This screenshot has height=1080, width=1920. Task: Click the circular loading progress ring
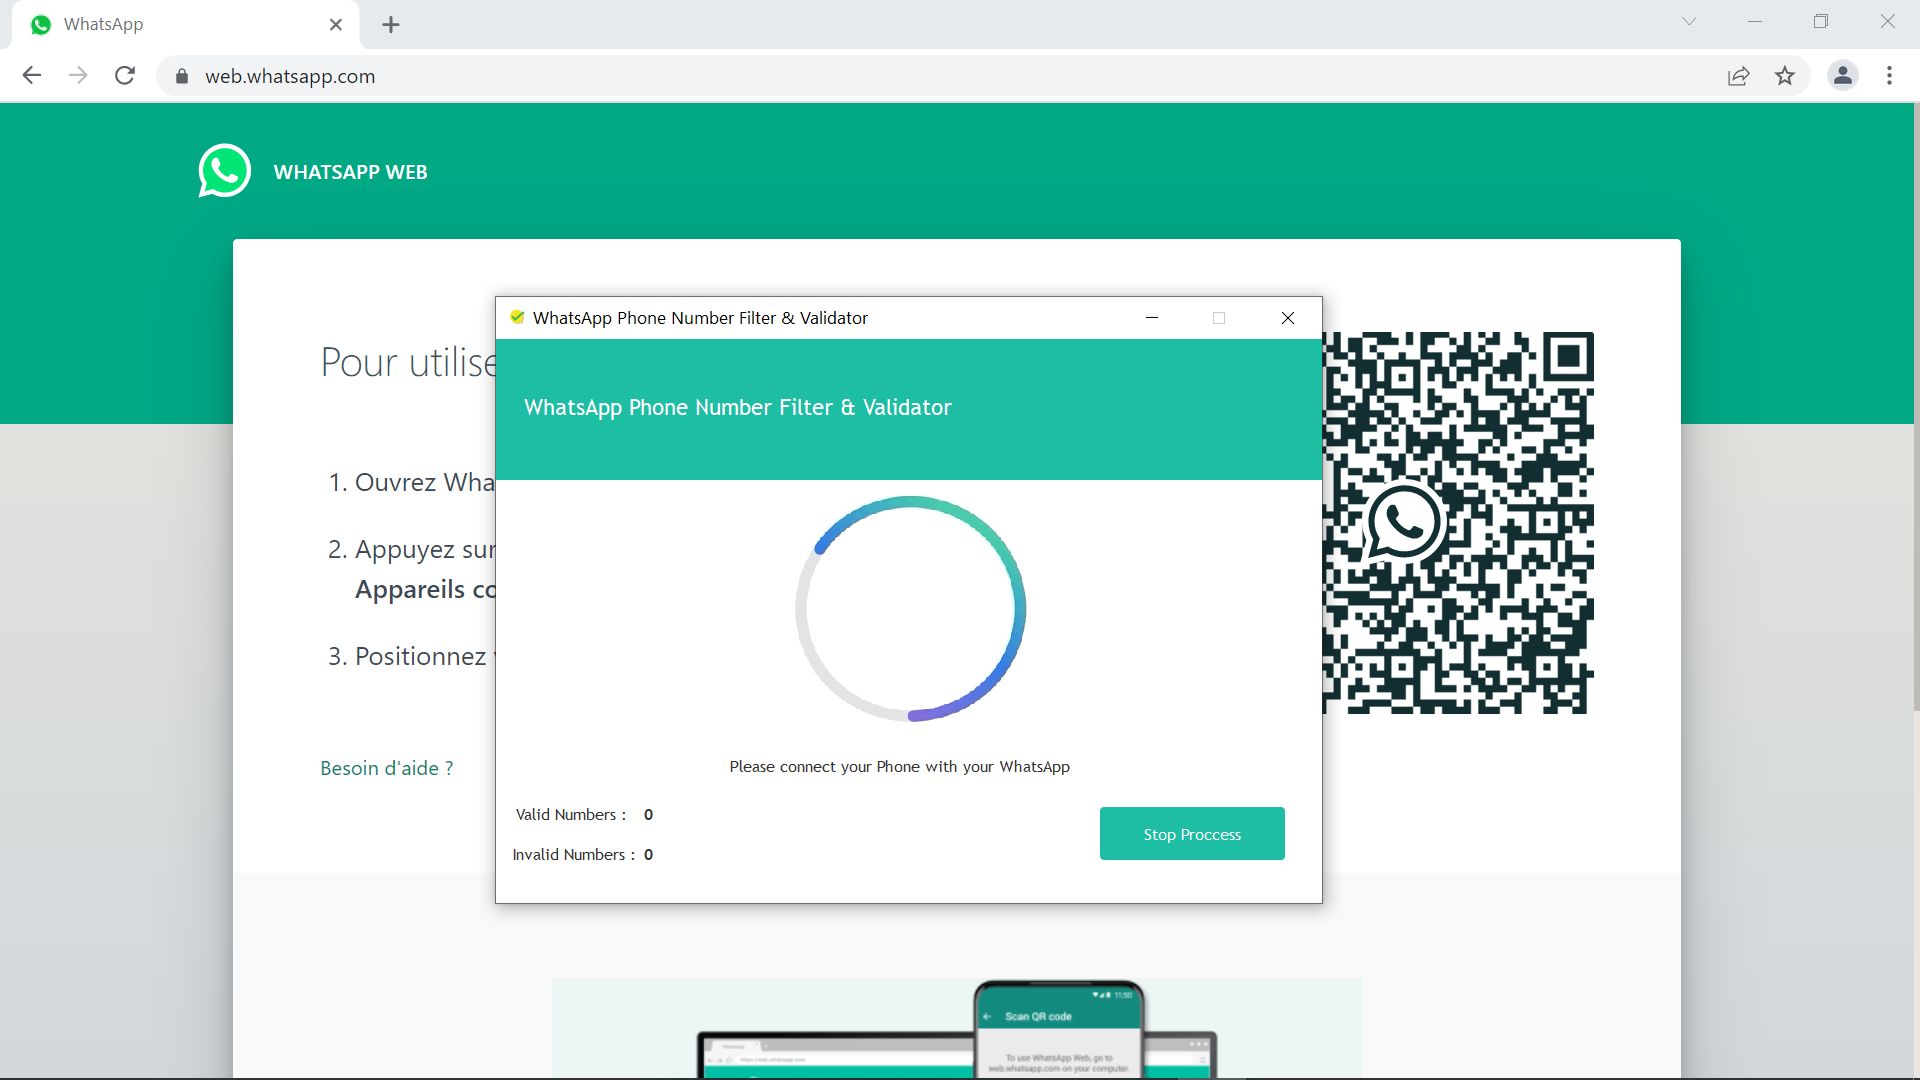910,609
